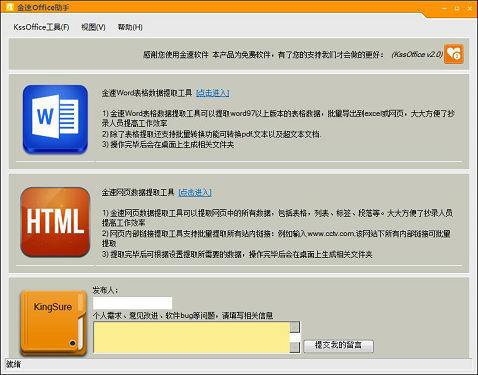Minimize the 金速Office助手 window
The height and width of the screenshot is (375, 478).
pos(444,8)
